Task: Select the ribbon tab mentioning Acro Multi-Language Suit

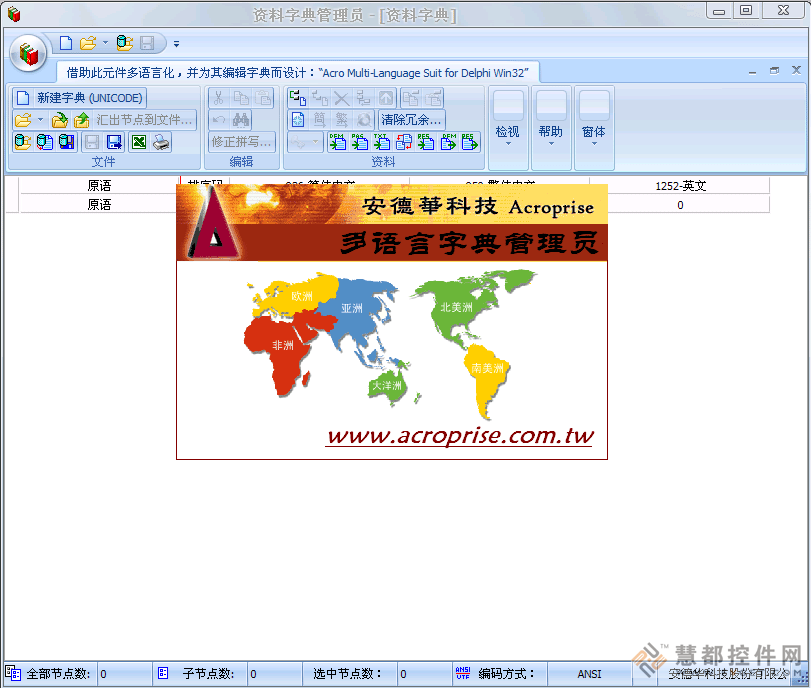Action: [297, 73]
